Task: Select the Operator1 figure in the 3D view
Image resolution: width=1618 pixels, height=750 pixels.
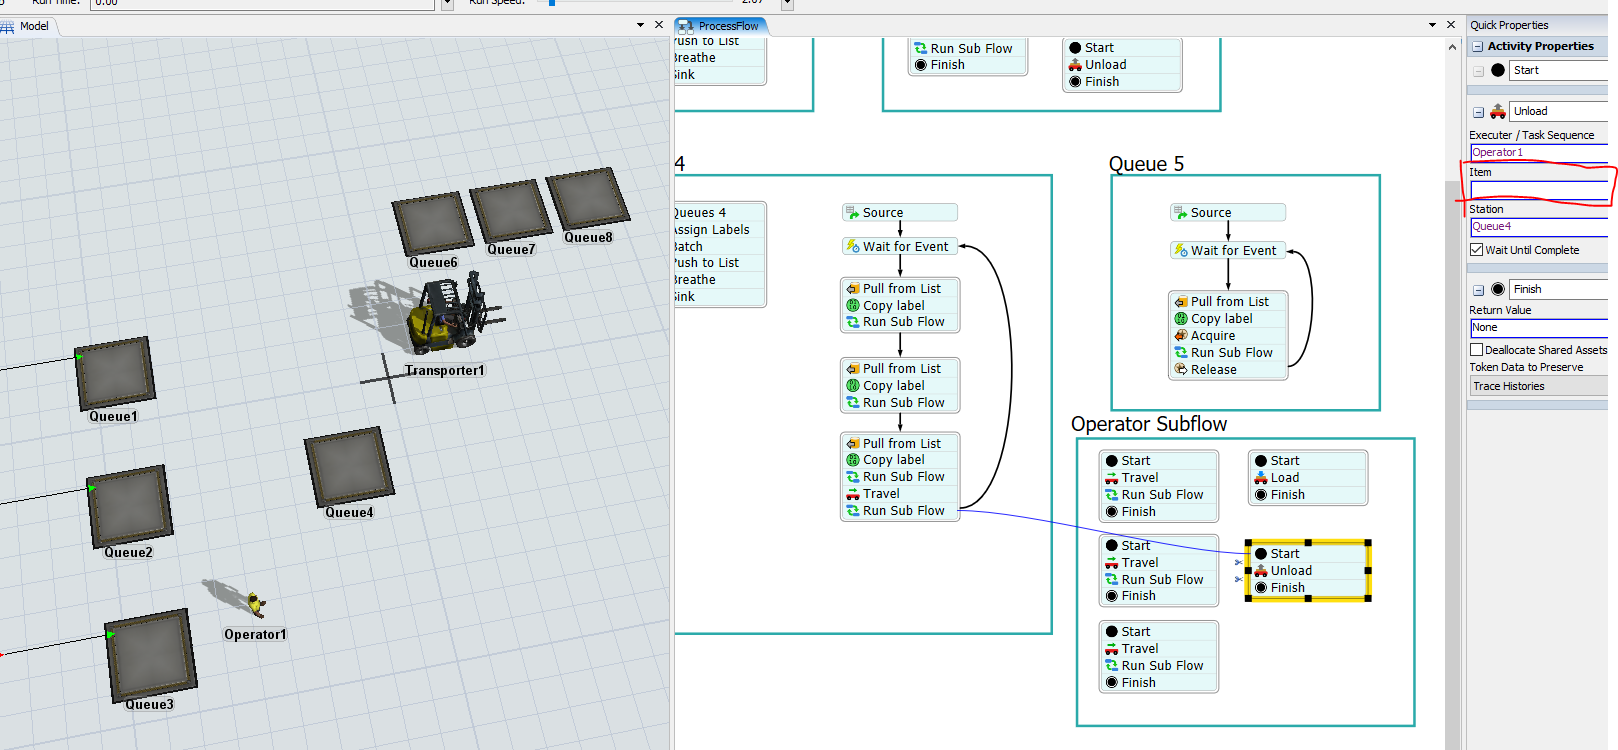Action: click(x=254, y=602)
